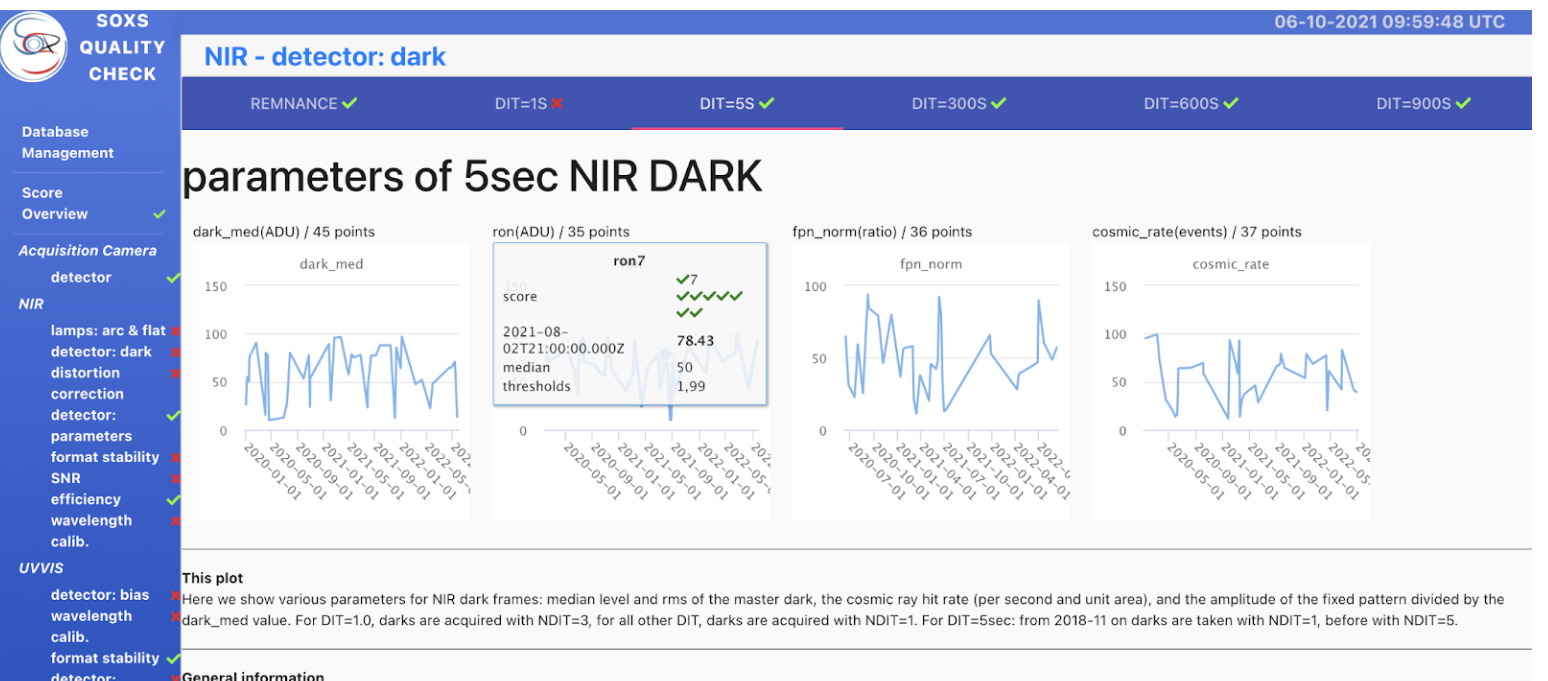Open UVVIS wavelength calib. entry

point(91,626)
